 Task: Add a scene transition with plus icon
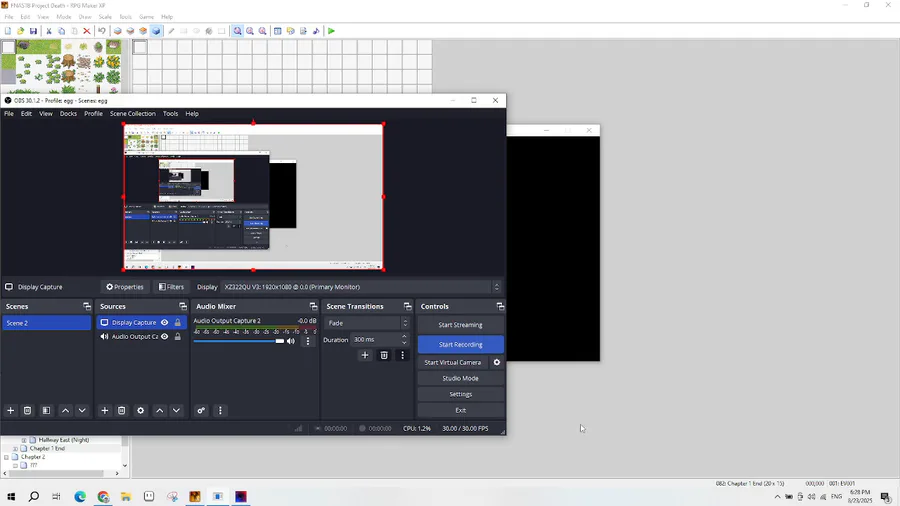coord(364,355)
